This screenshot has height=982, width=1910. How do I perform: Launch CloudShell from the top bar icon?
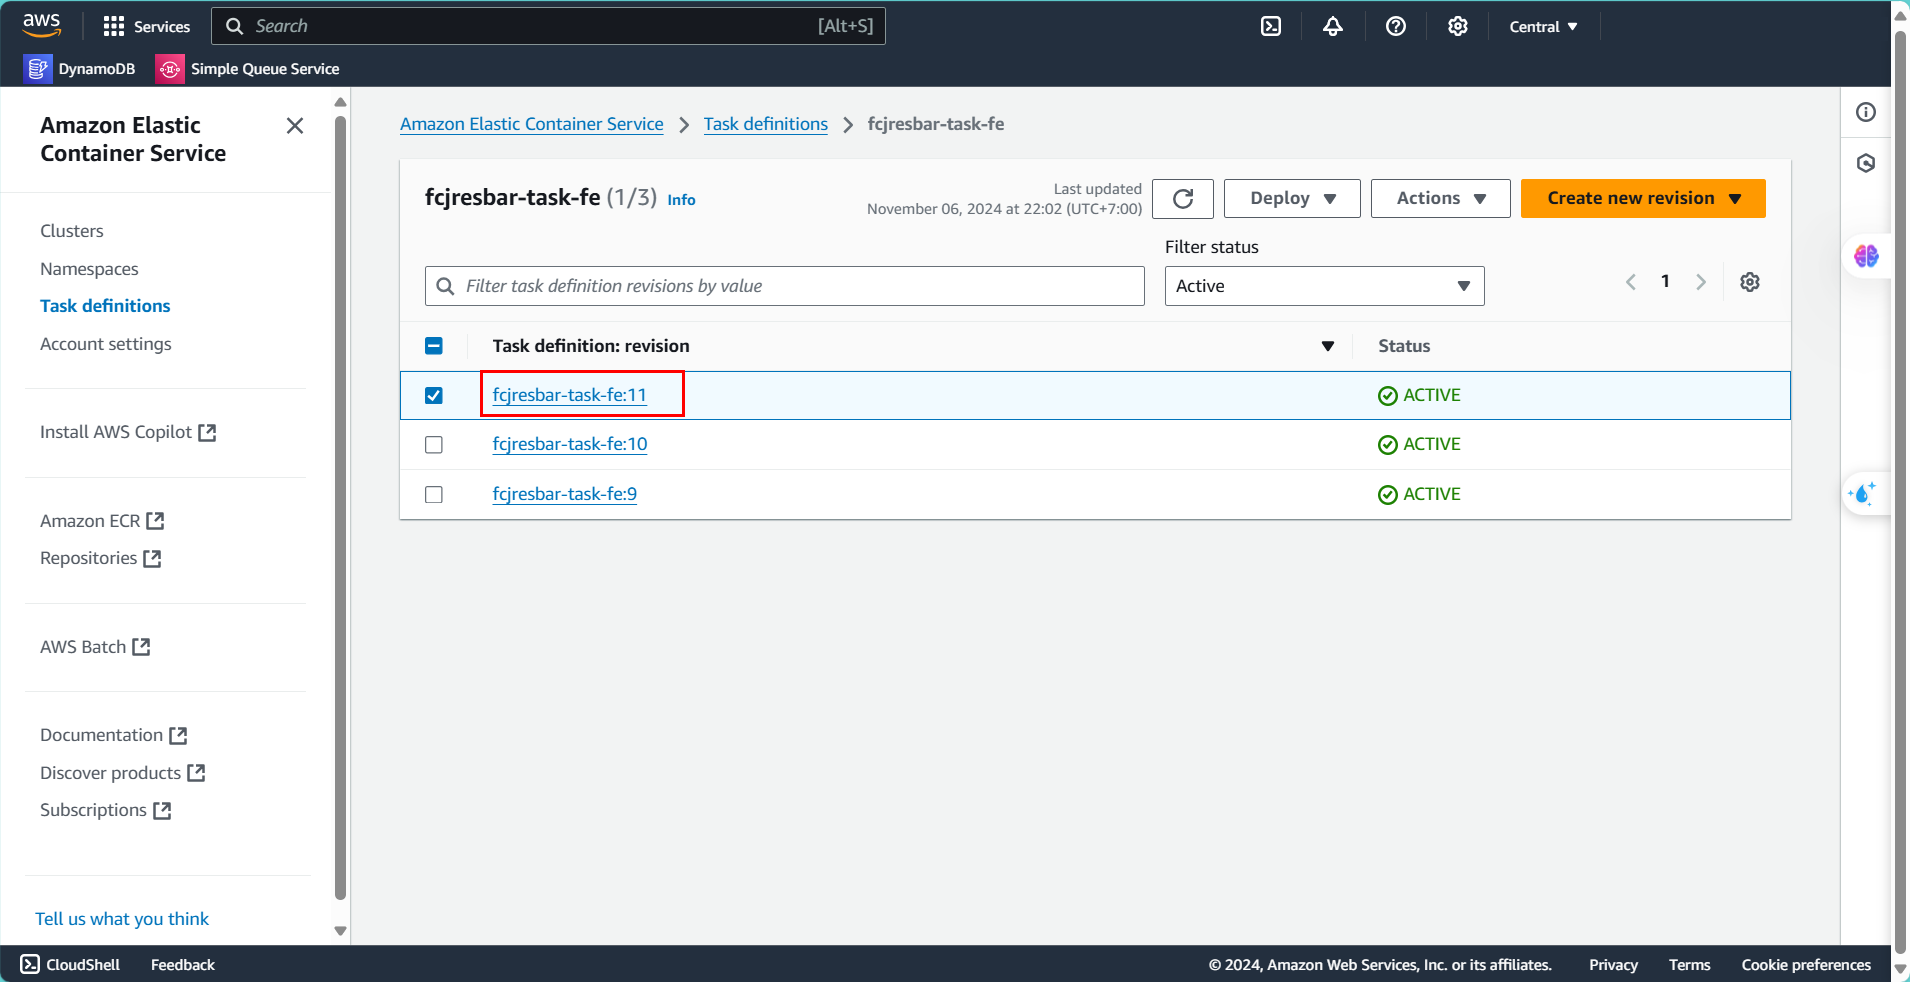pyautogui.click(x=1271, y=26)
